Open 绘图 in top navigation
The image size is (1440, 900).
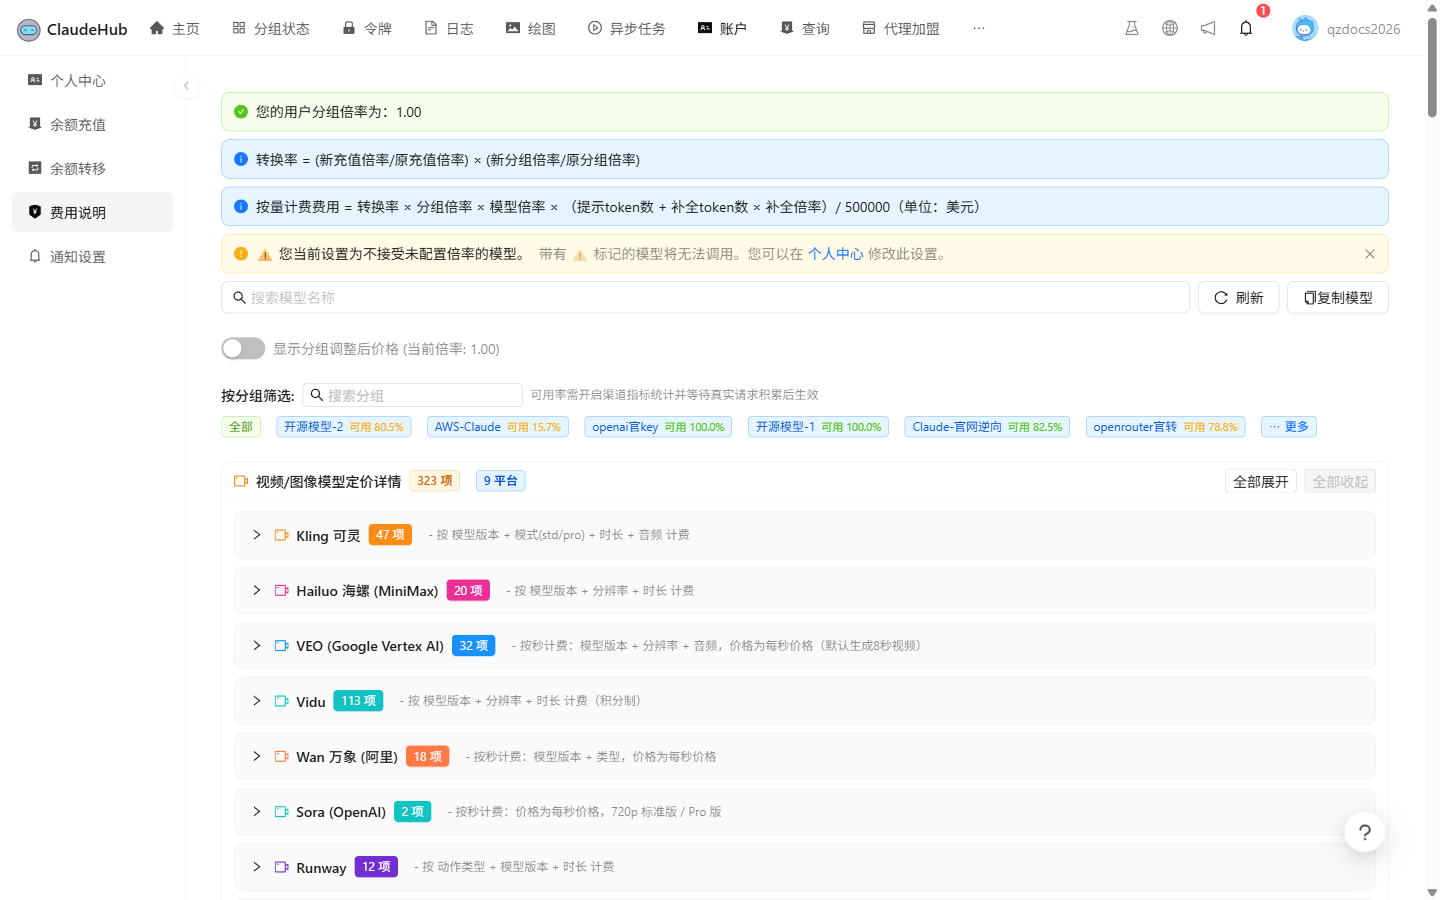coord(531,28)
